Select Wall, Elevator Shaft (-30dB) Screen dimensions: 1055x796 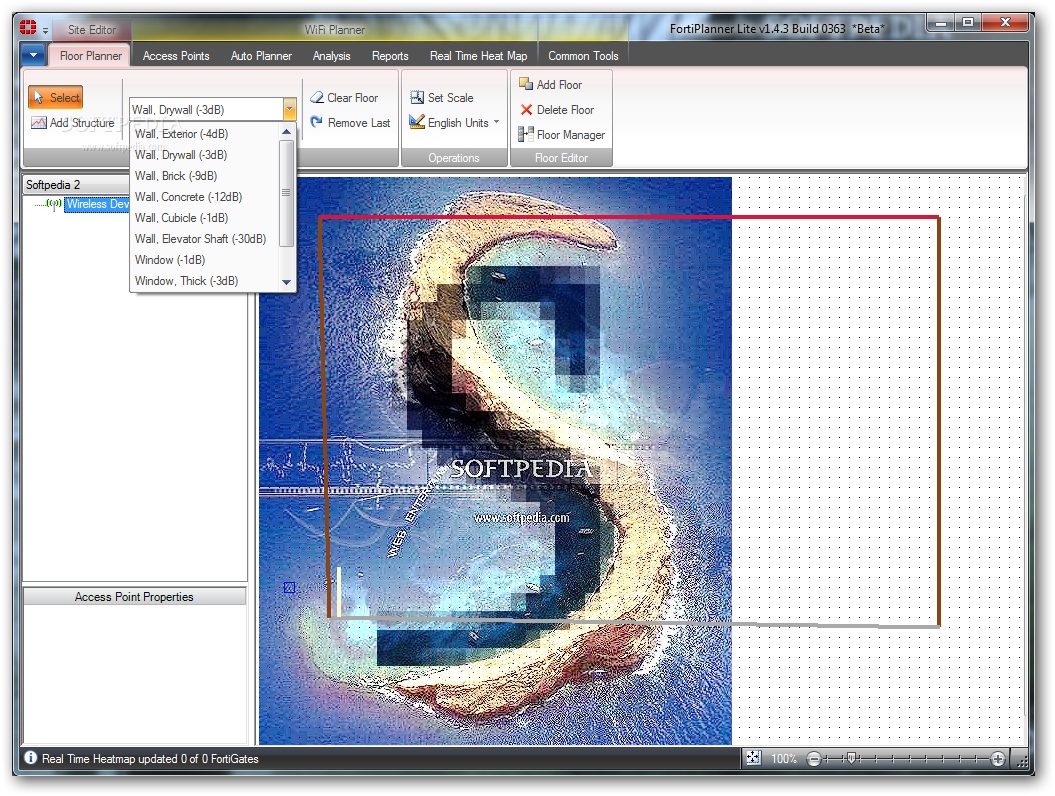tap(204, 239)
